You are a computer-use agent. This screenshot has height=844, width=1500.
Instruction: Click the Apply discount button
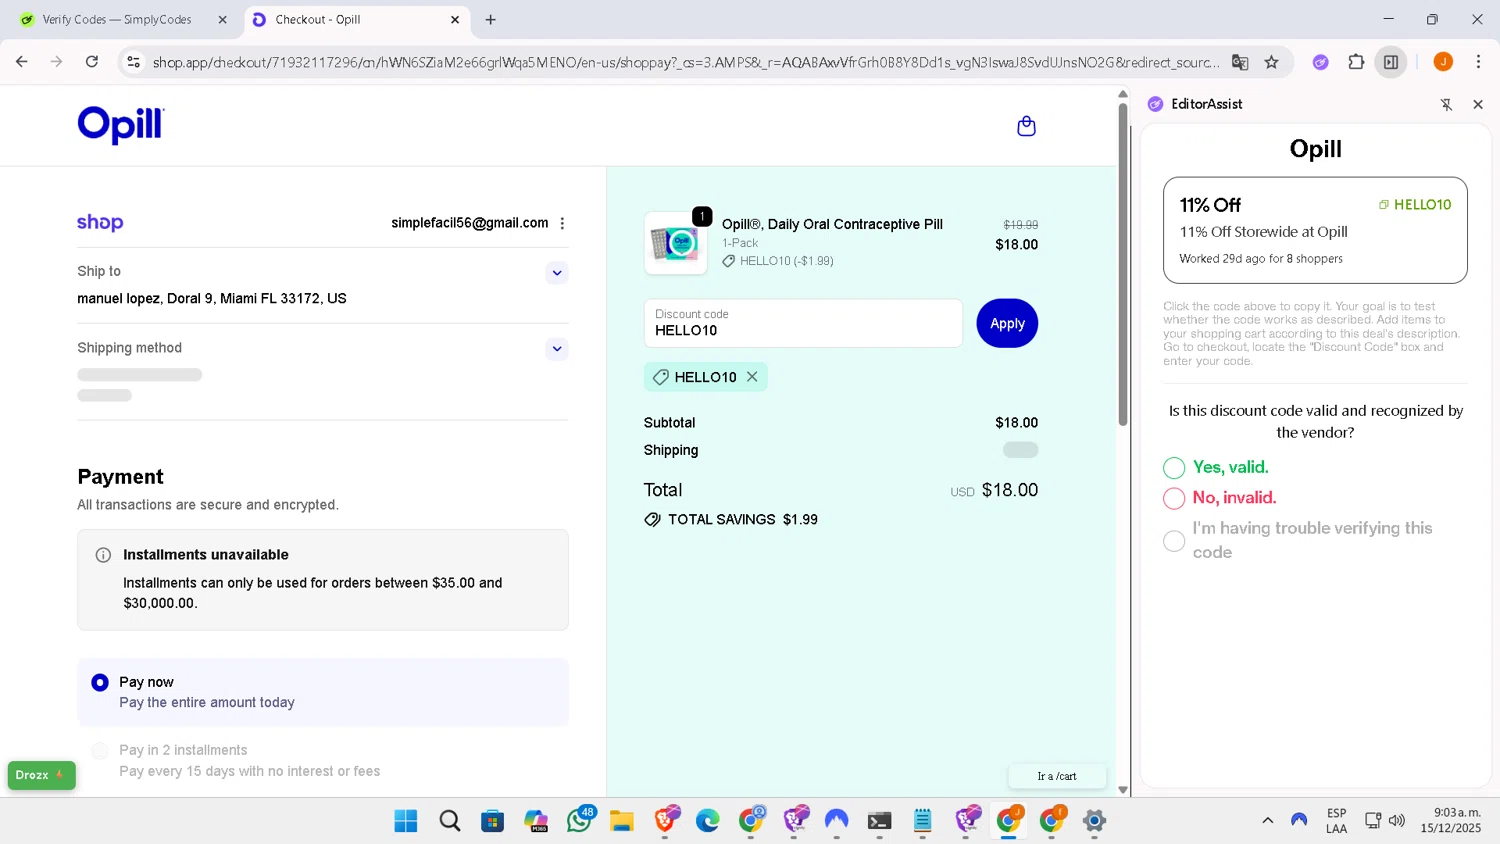click(1007, 324)
